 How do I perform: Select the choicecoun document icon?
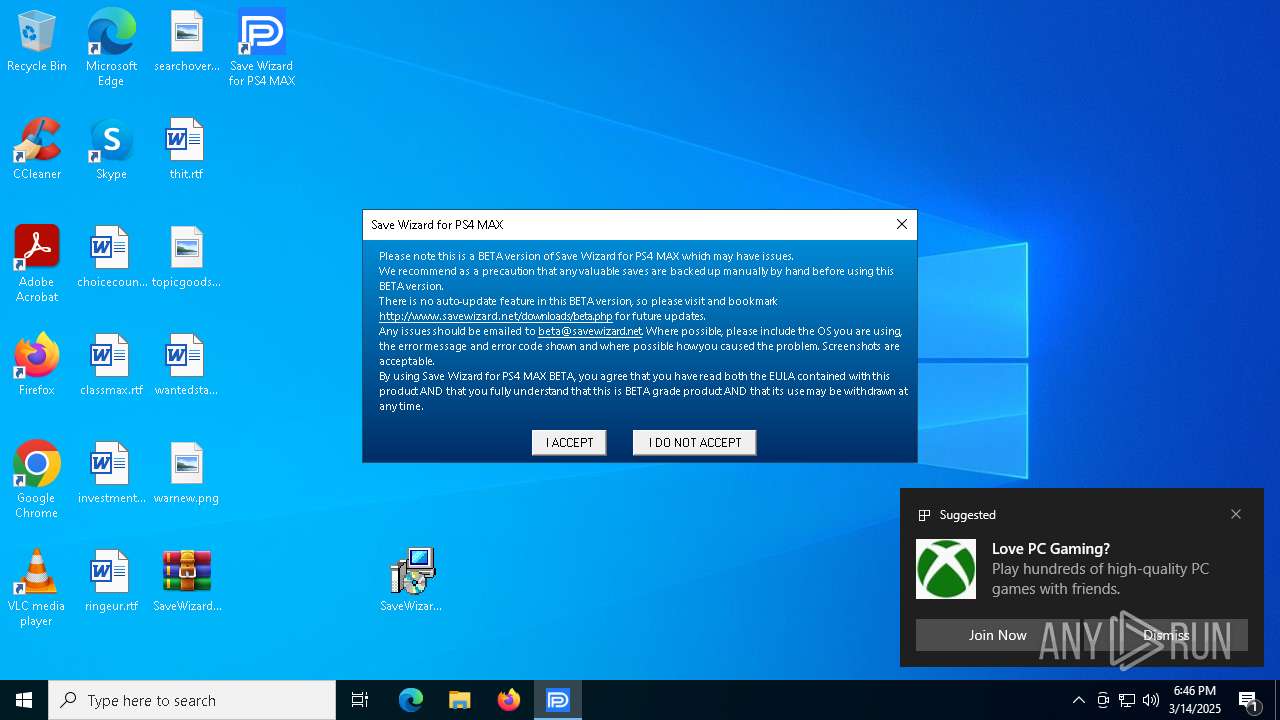tap(111, 258)
